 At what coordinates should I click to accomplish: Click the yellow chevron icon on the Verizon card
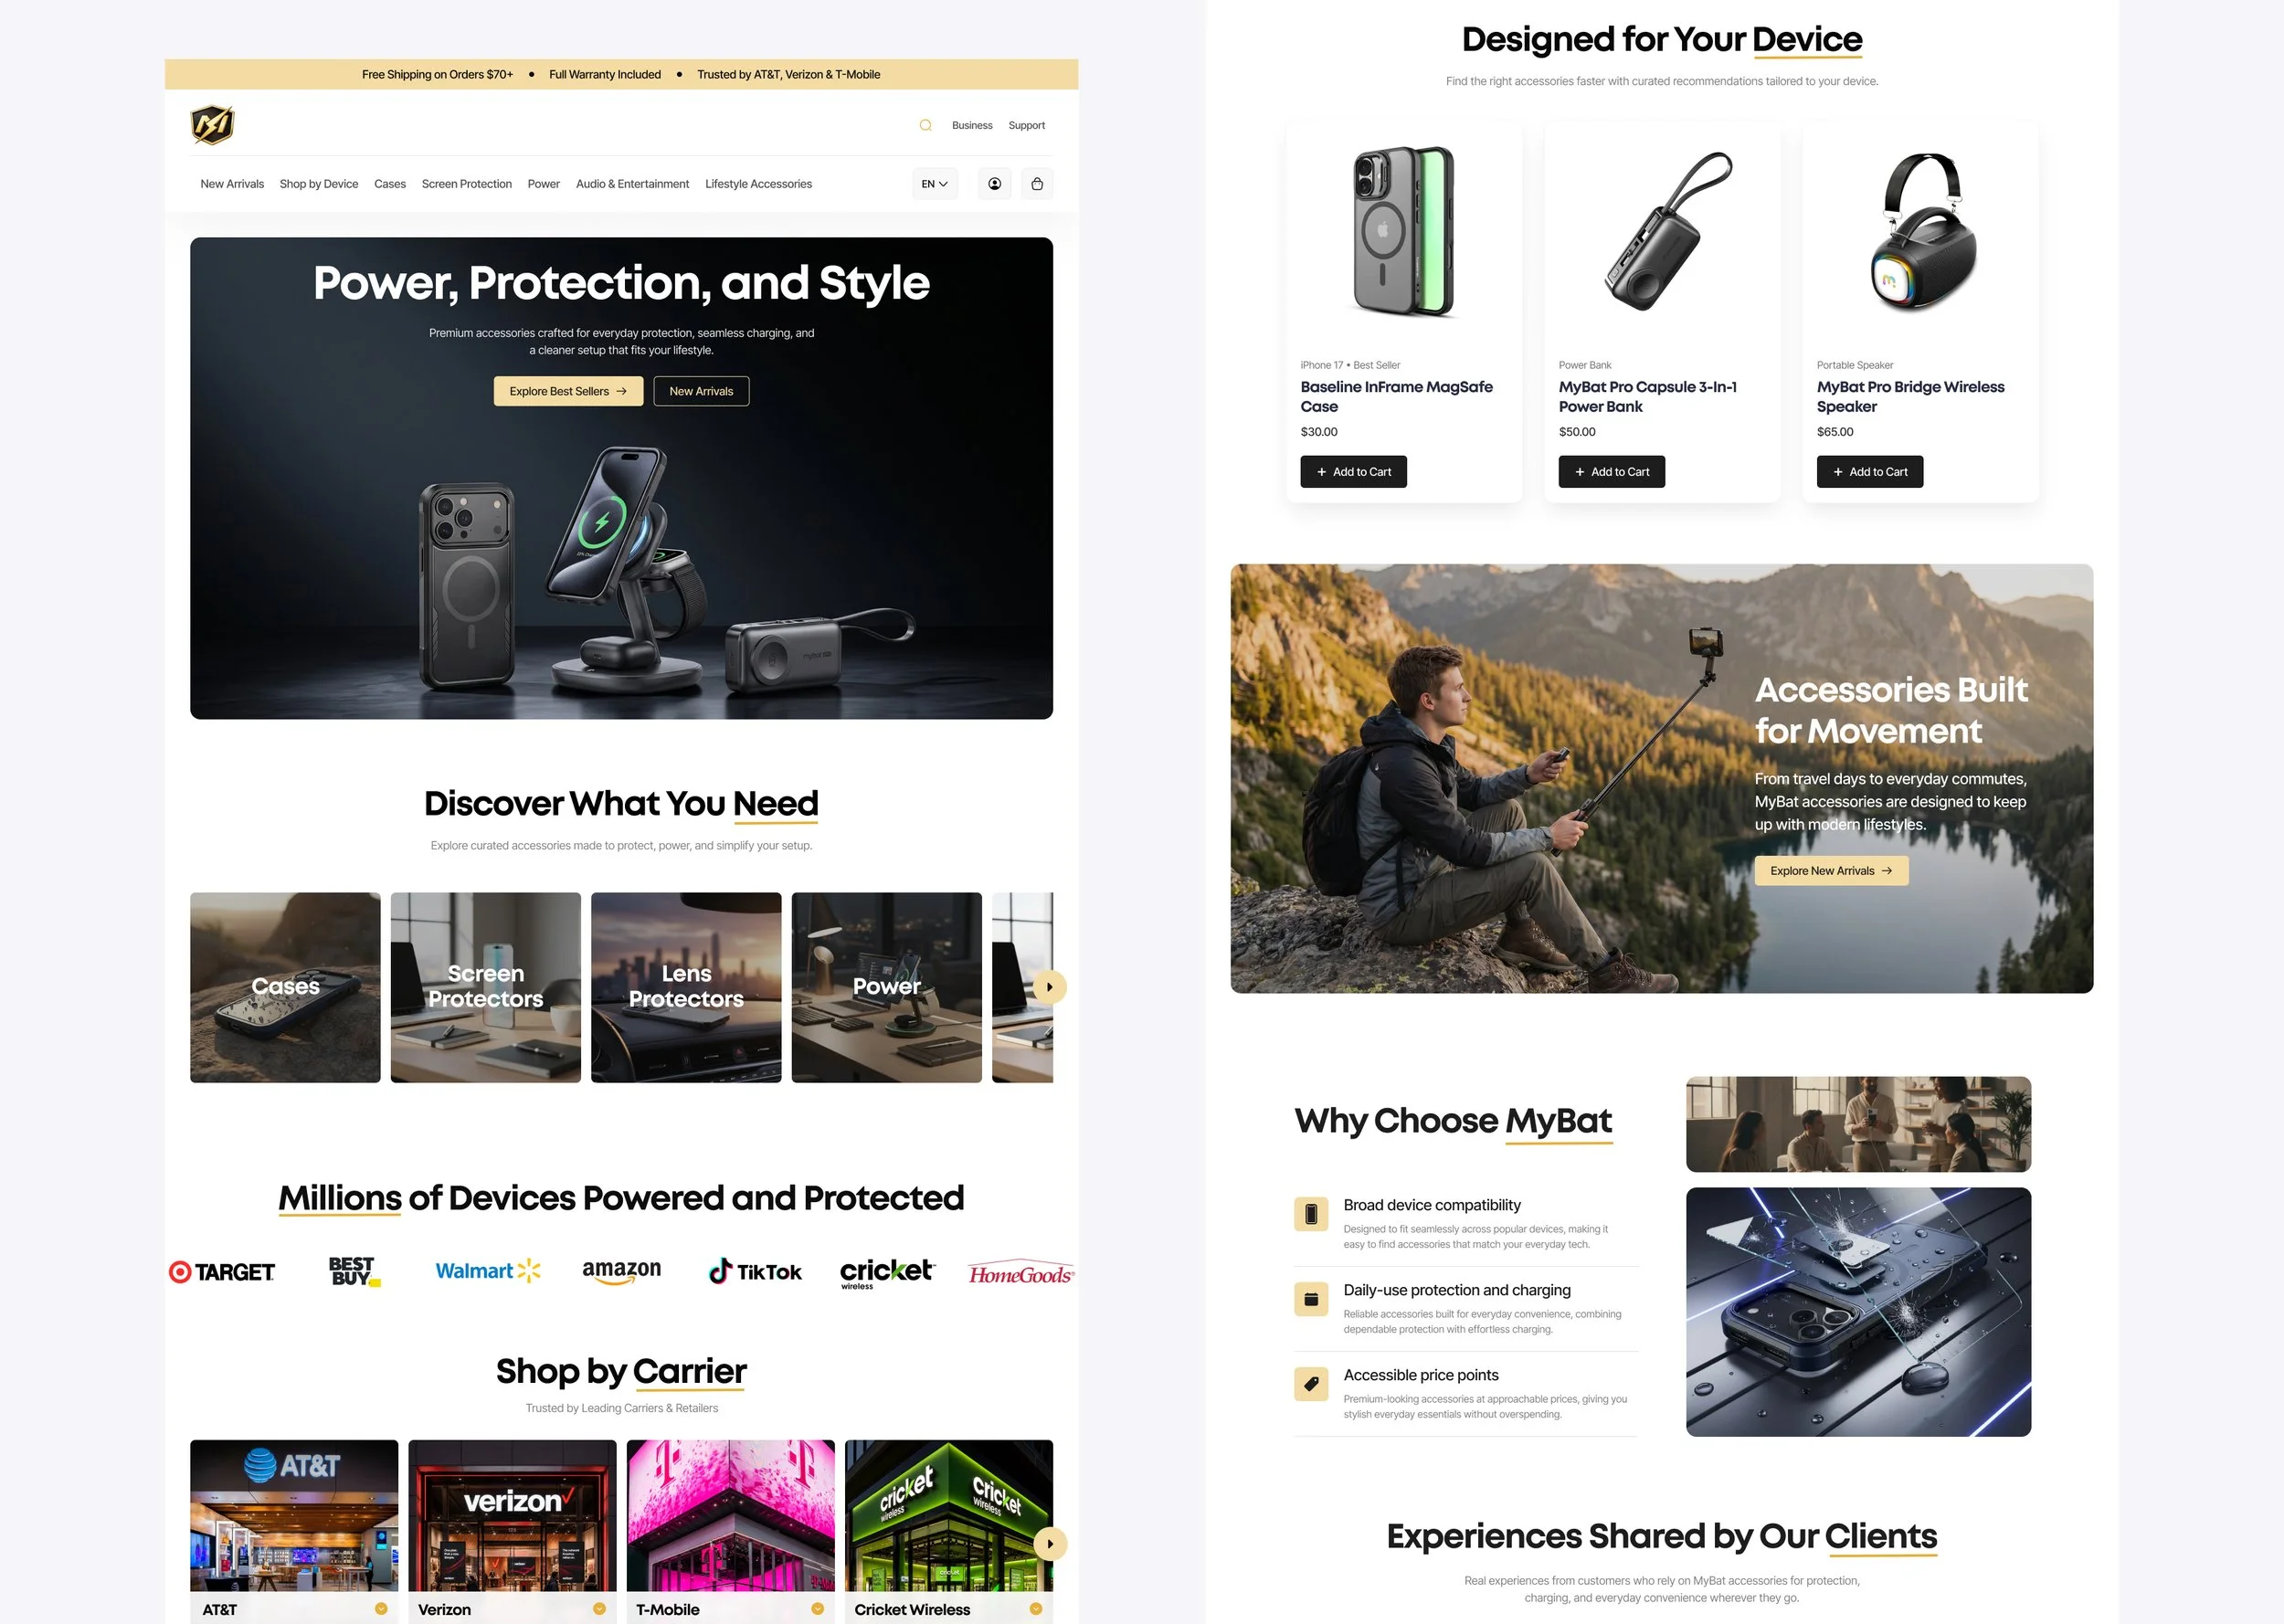tap(599, 1609)
